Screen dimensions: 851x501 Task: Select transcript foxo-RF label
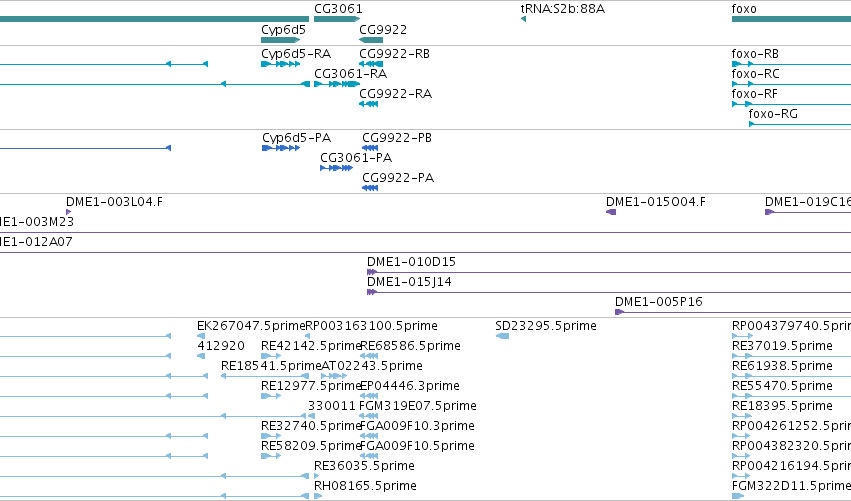click(x=754, y=94)
